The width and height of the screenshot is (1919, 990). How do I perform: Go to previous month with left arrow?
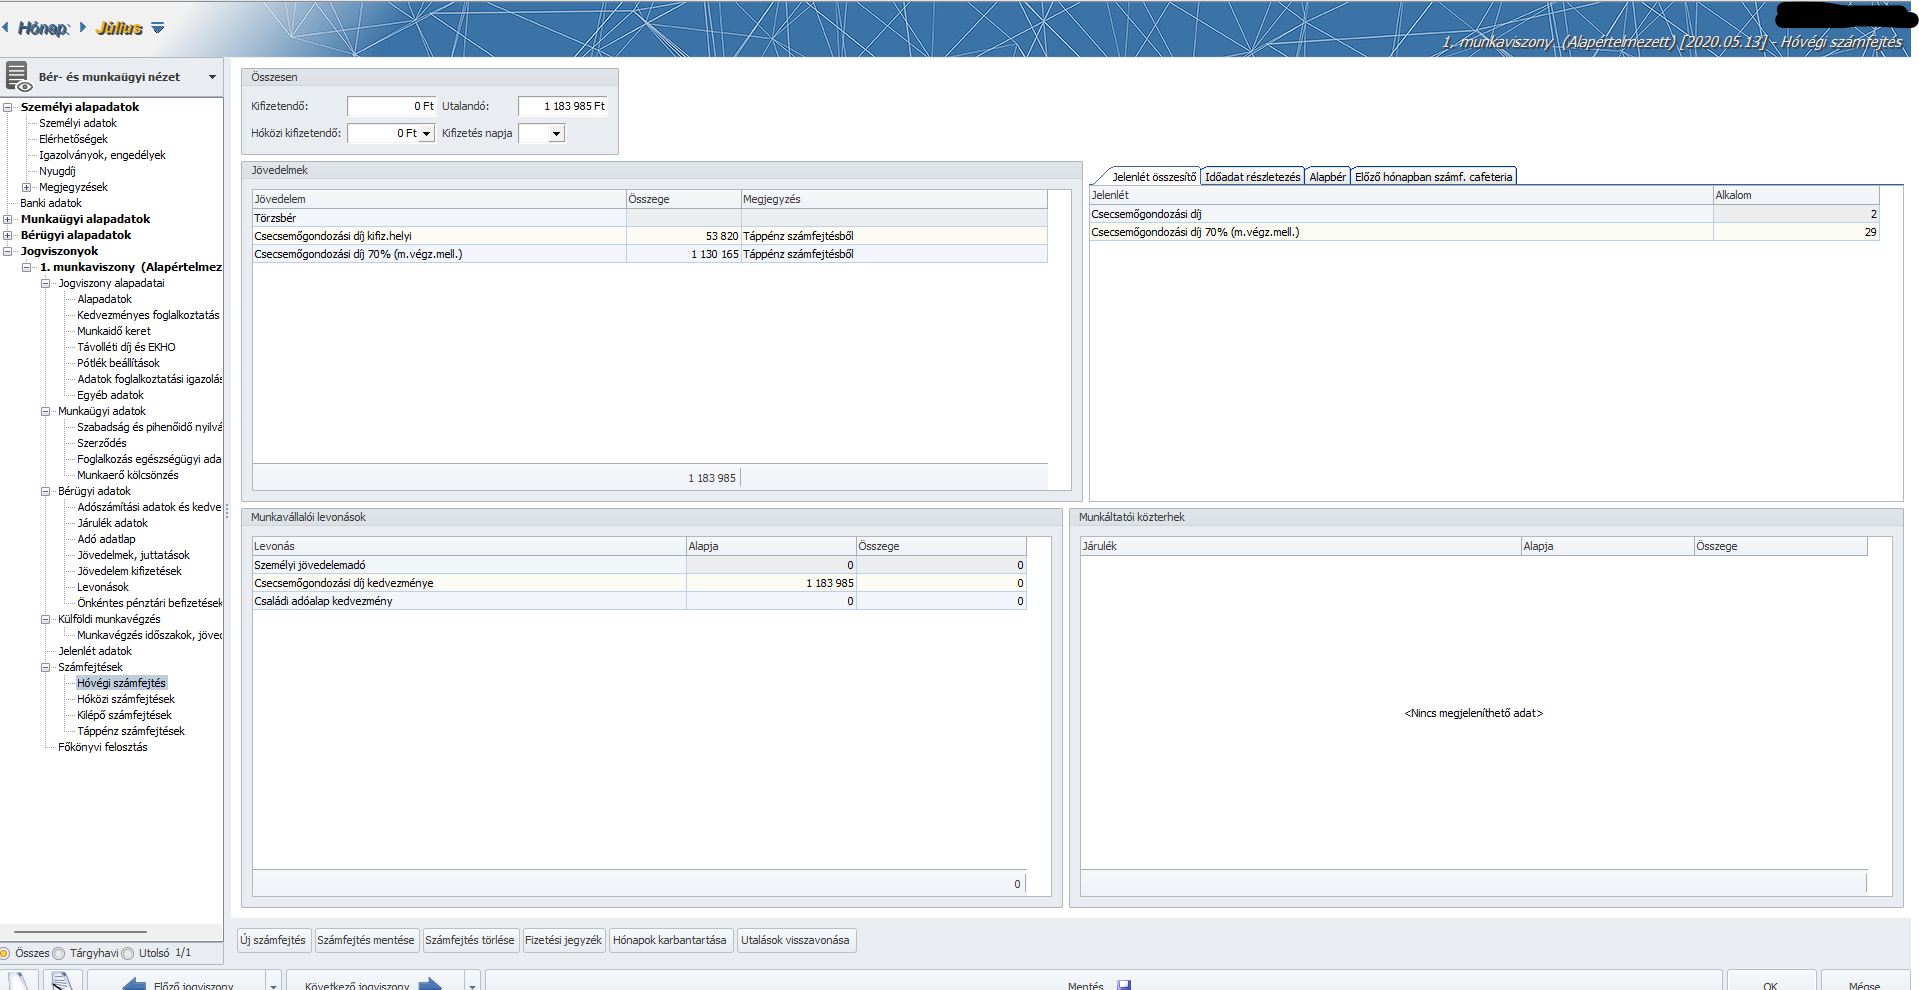click(x=6, y=28)
